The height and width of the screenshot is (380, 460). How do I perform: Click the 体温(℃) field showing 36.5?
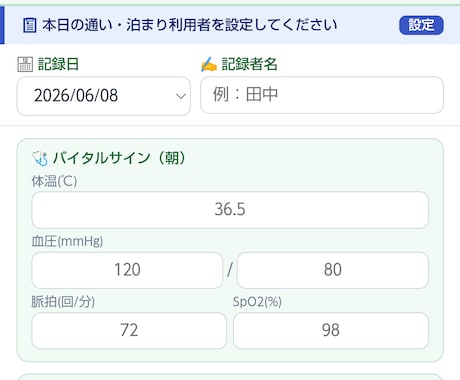point(230,210)
